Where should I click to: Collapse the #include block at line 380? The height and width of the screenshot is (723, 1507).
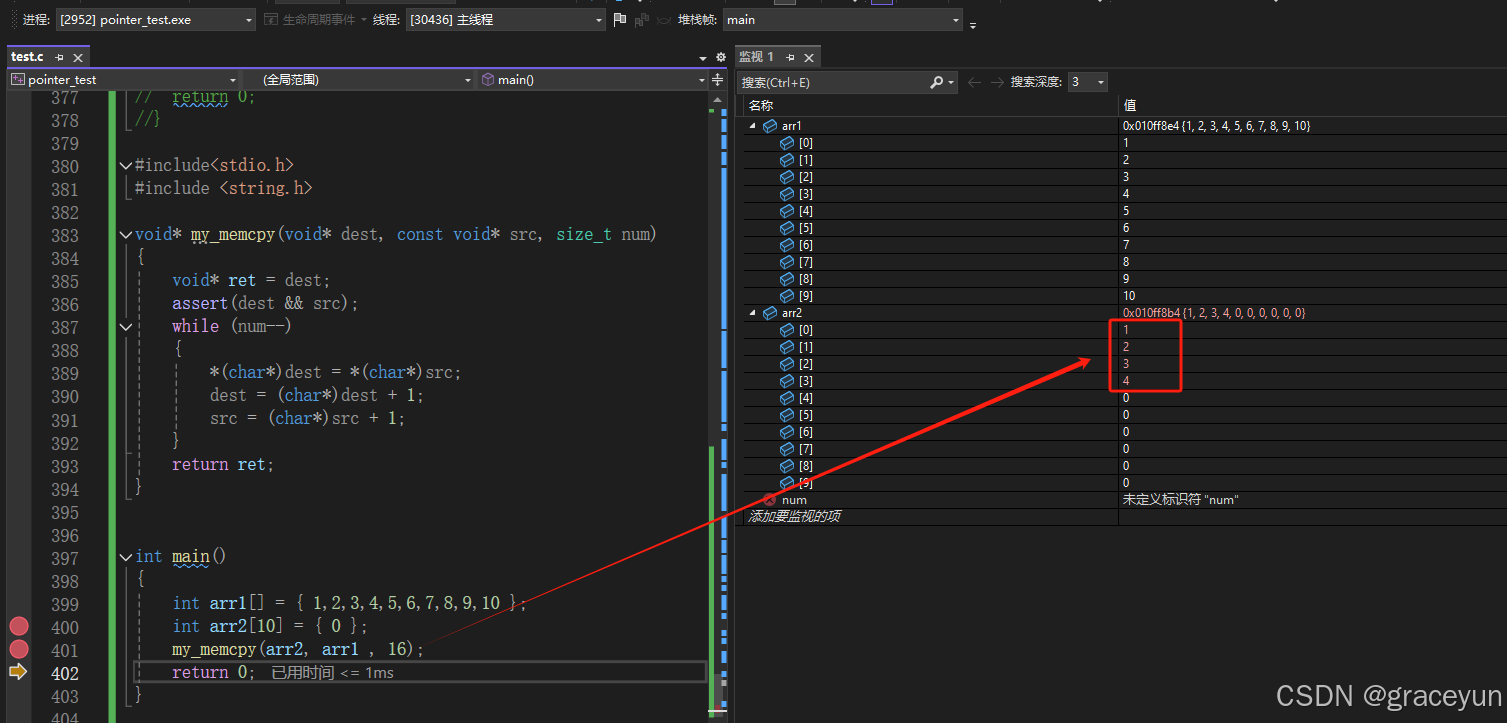point(126,165)
